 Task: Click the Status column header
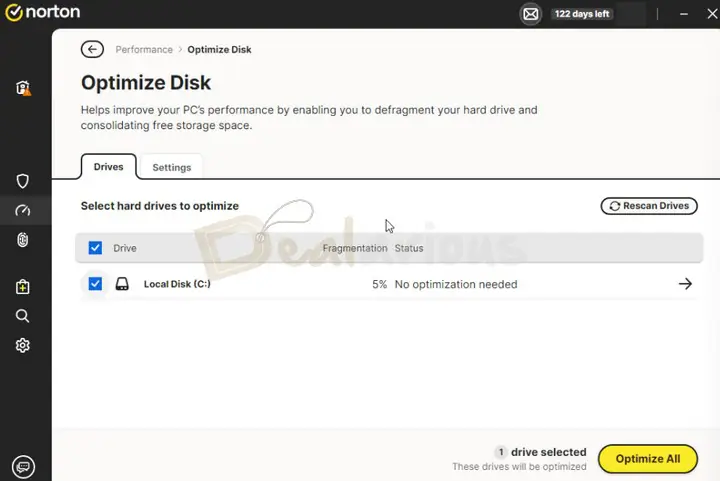(x=409, y=248)
